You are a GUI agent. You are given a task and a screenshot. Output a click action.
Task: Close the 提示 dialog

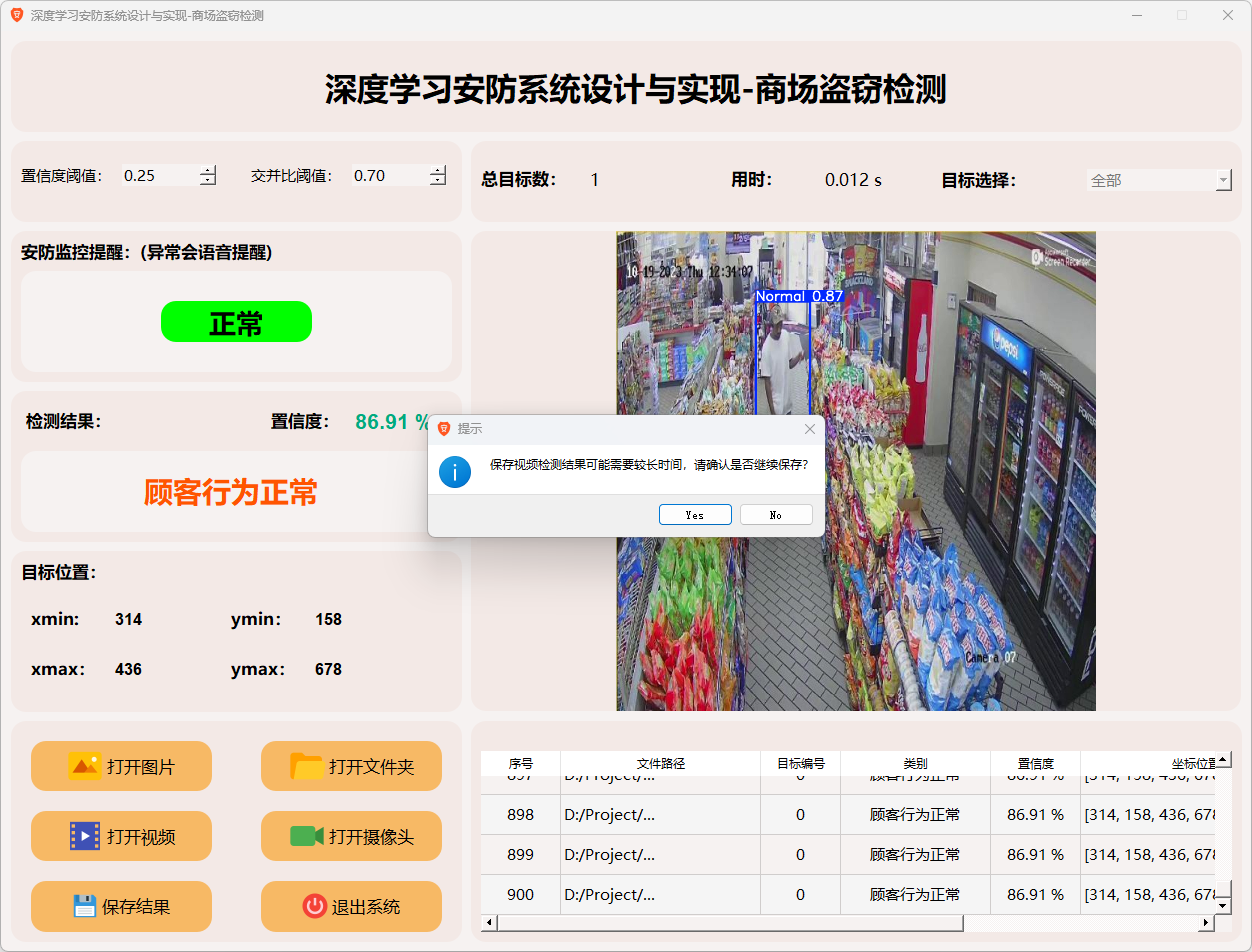pyautogui.click(x=809, y=429)
